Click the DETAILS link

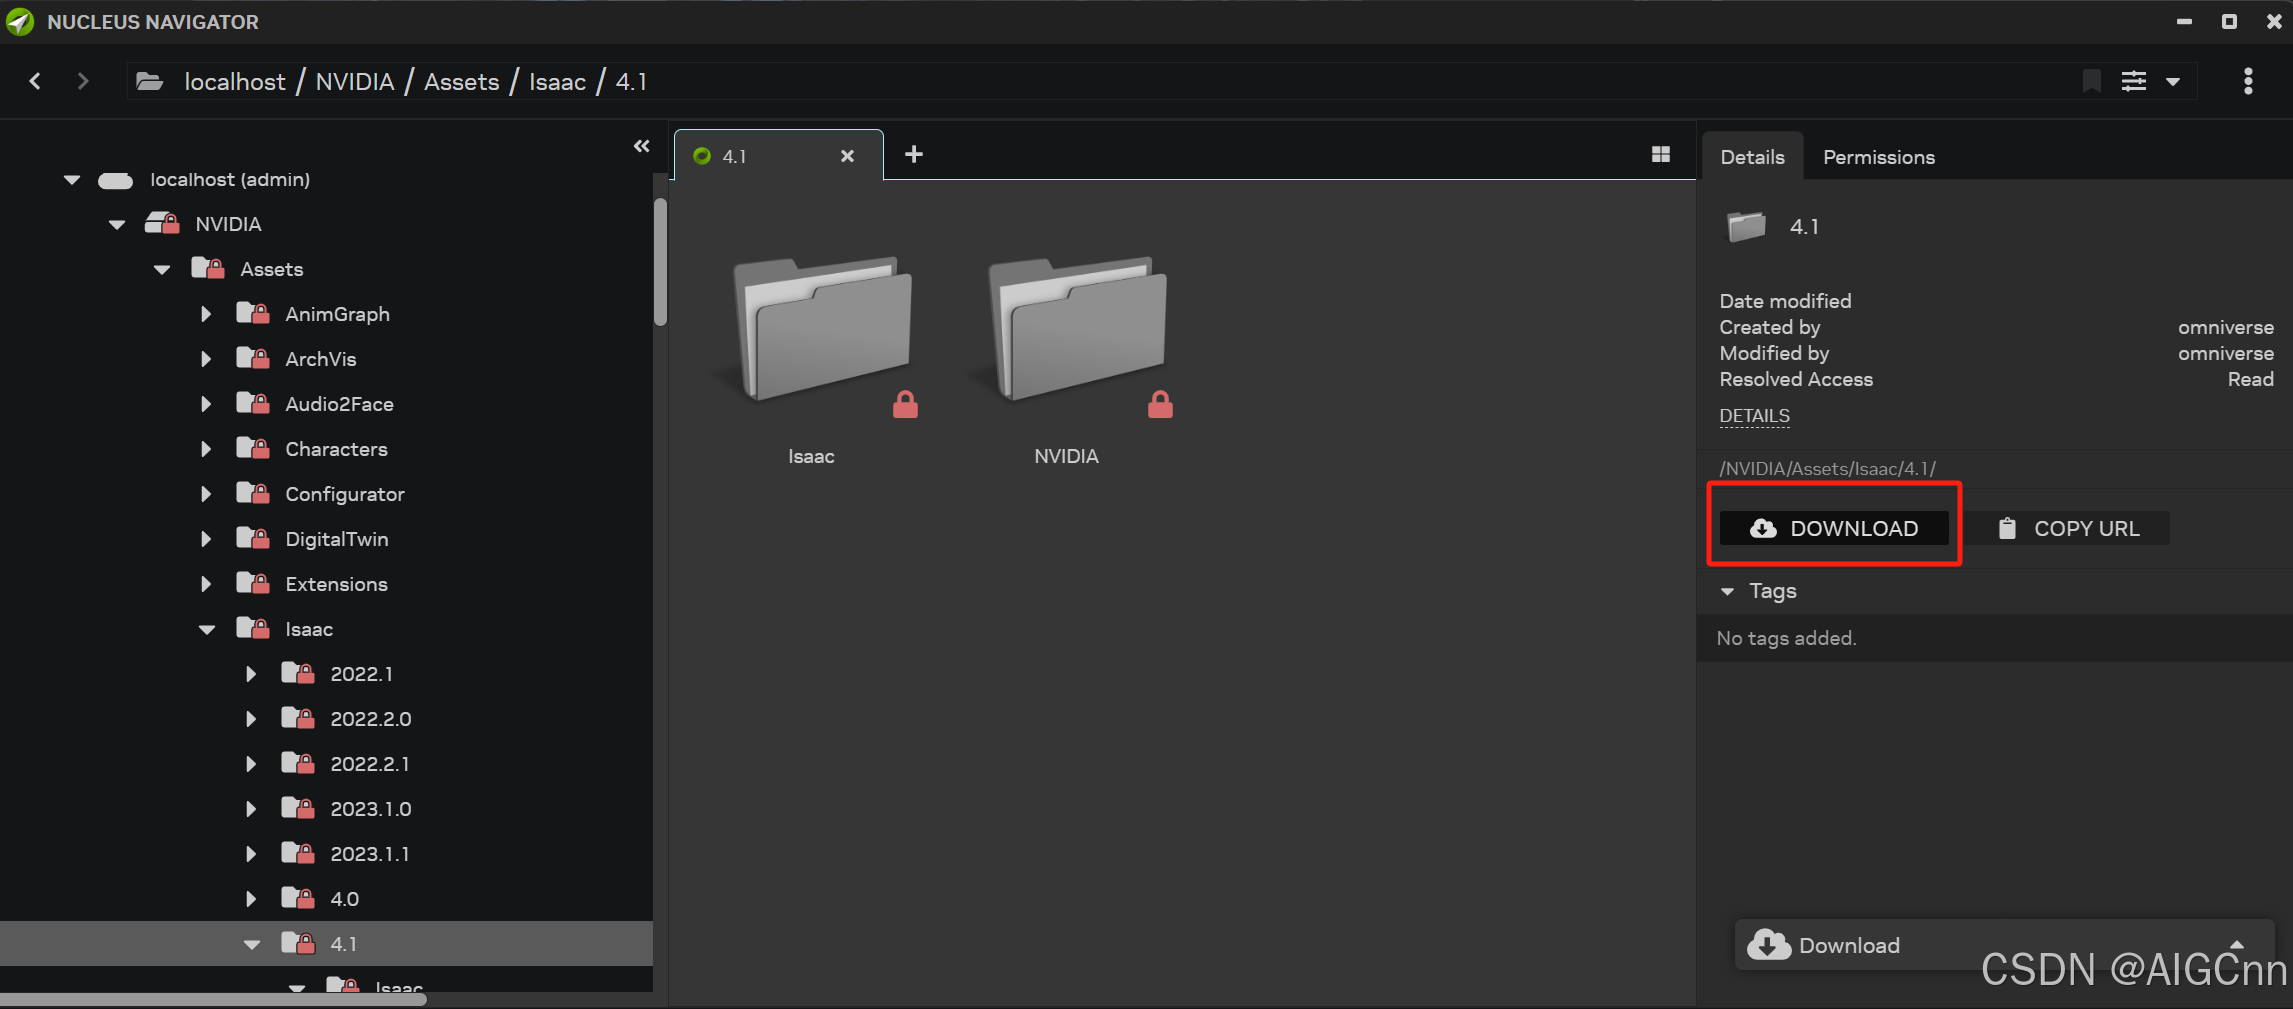pos(1754,416)
